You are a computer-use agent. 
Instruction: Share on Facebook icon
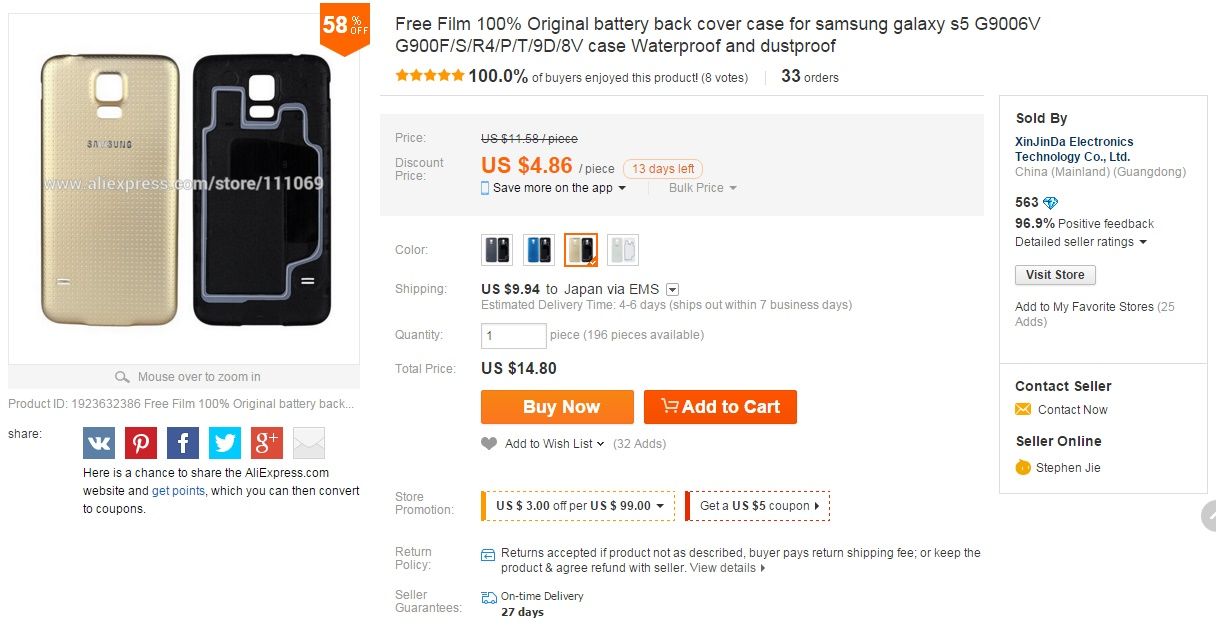click(183, 443)
